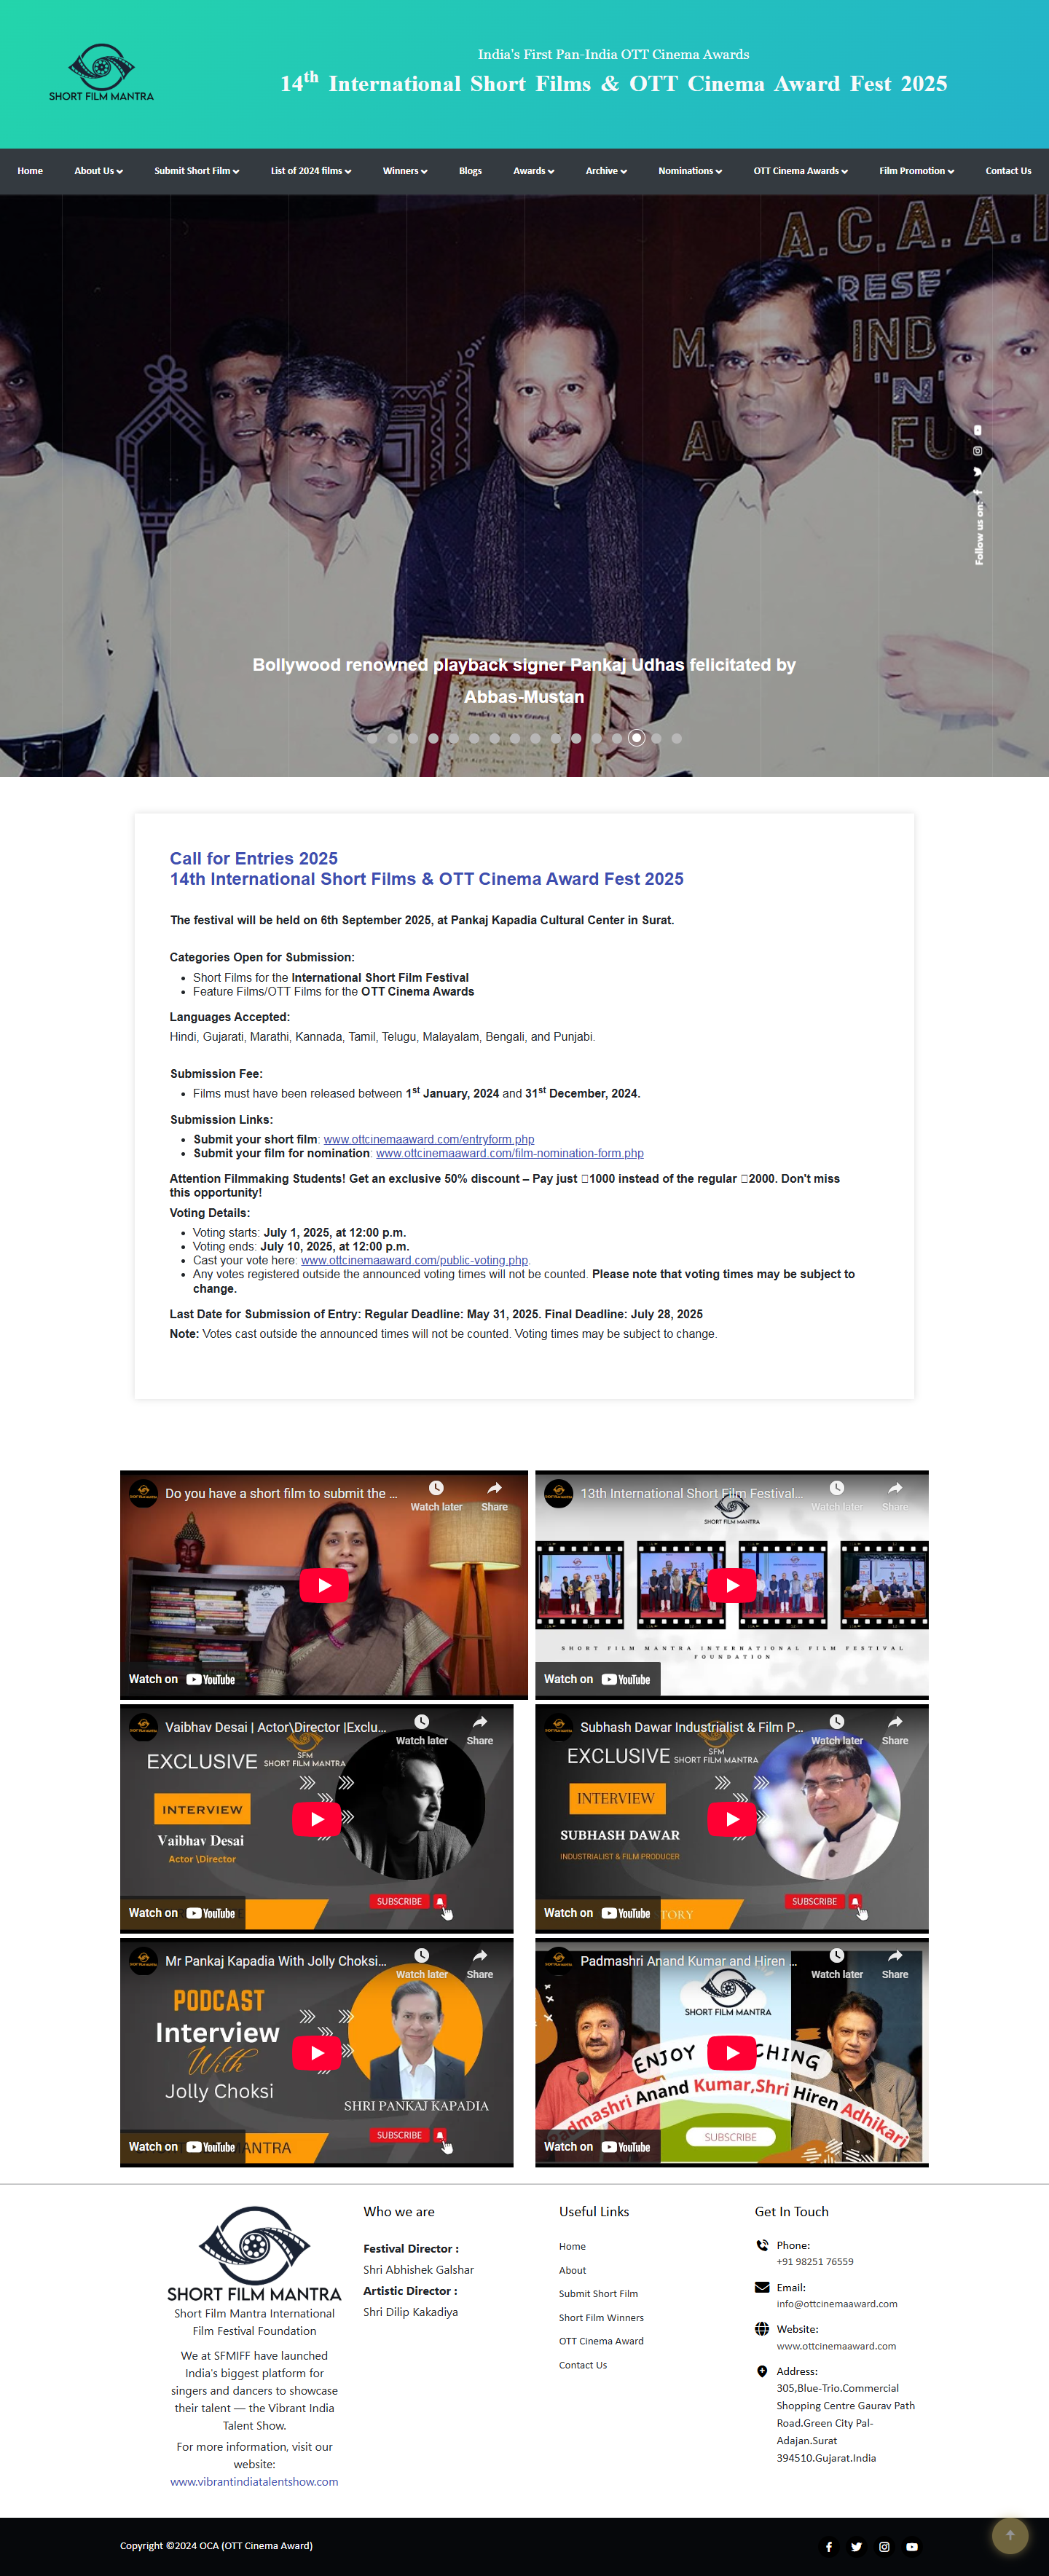Expand the Winners dropdown menu

[404, 171]
